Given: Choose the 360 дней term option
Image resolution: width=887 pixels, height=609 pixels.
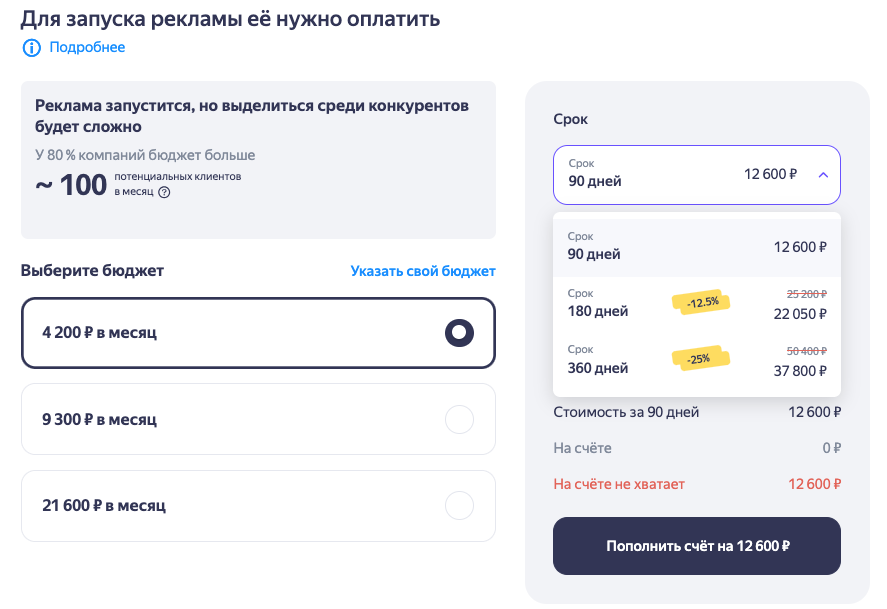Looking at the screenshot, I should click(696, 361).
